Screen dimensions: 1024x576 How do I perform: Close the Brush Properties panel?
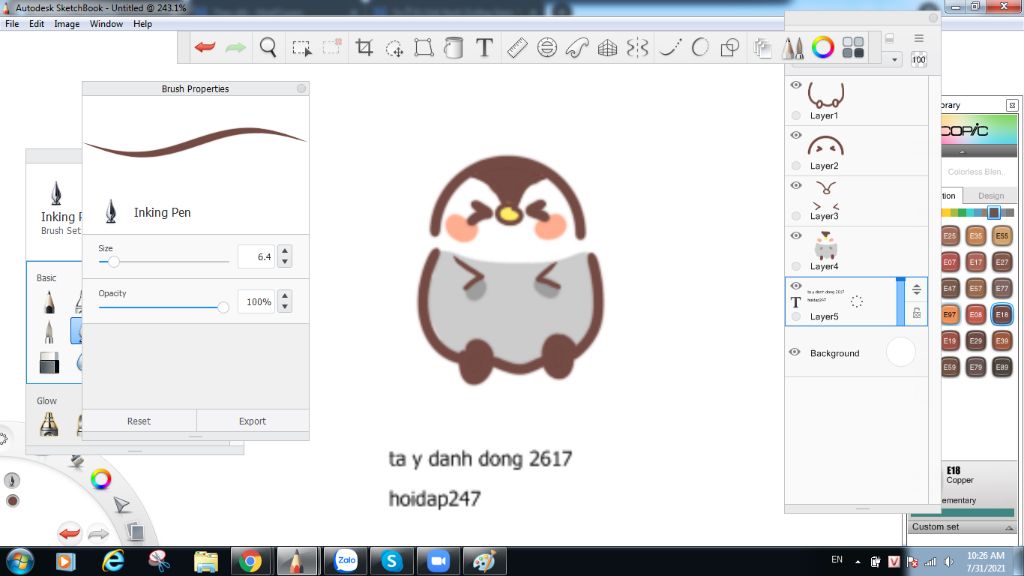[301, 88]
